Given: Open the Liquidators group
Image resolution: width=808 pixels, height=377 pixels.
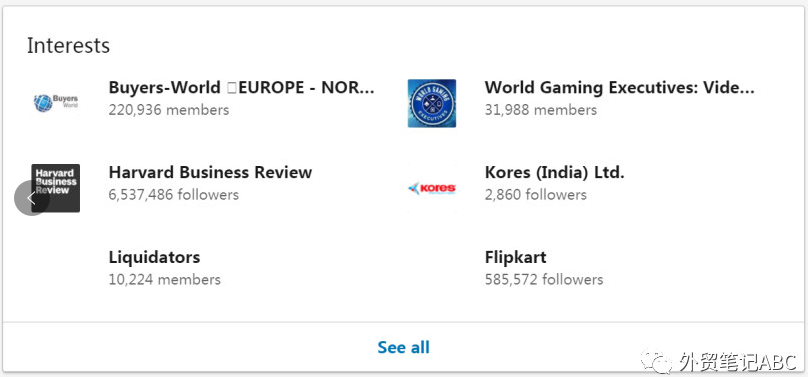Looking at the screenshot, I should click(x=154, y=257).
